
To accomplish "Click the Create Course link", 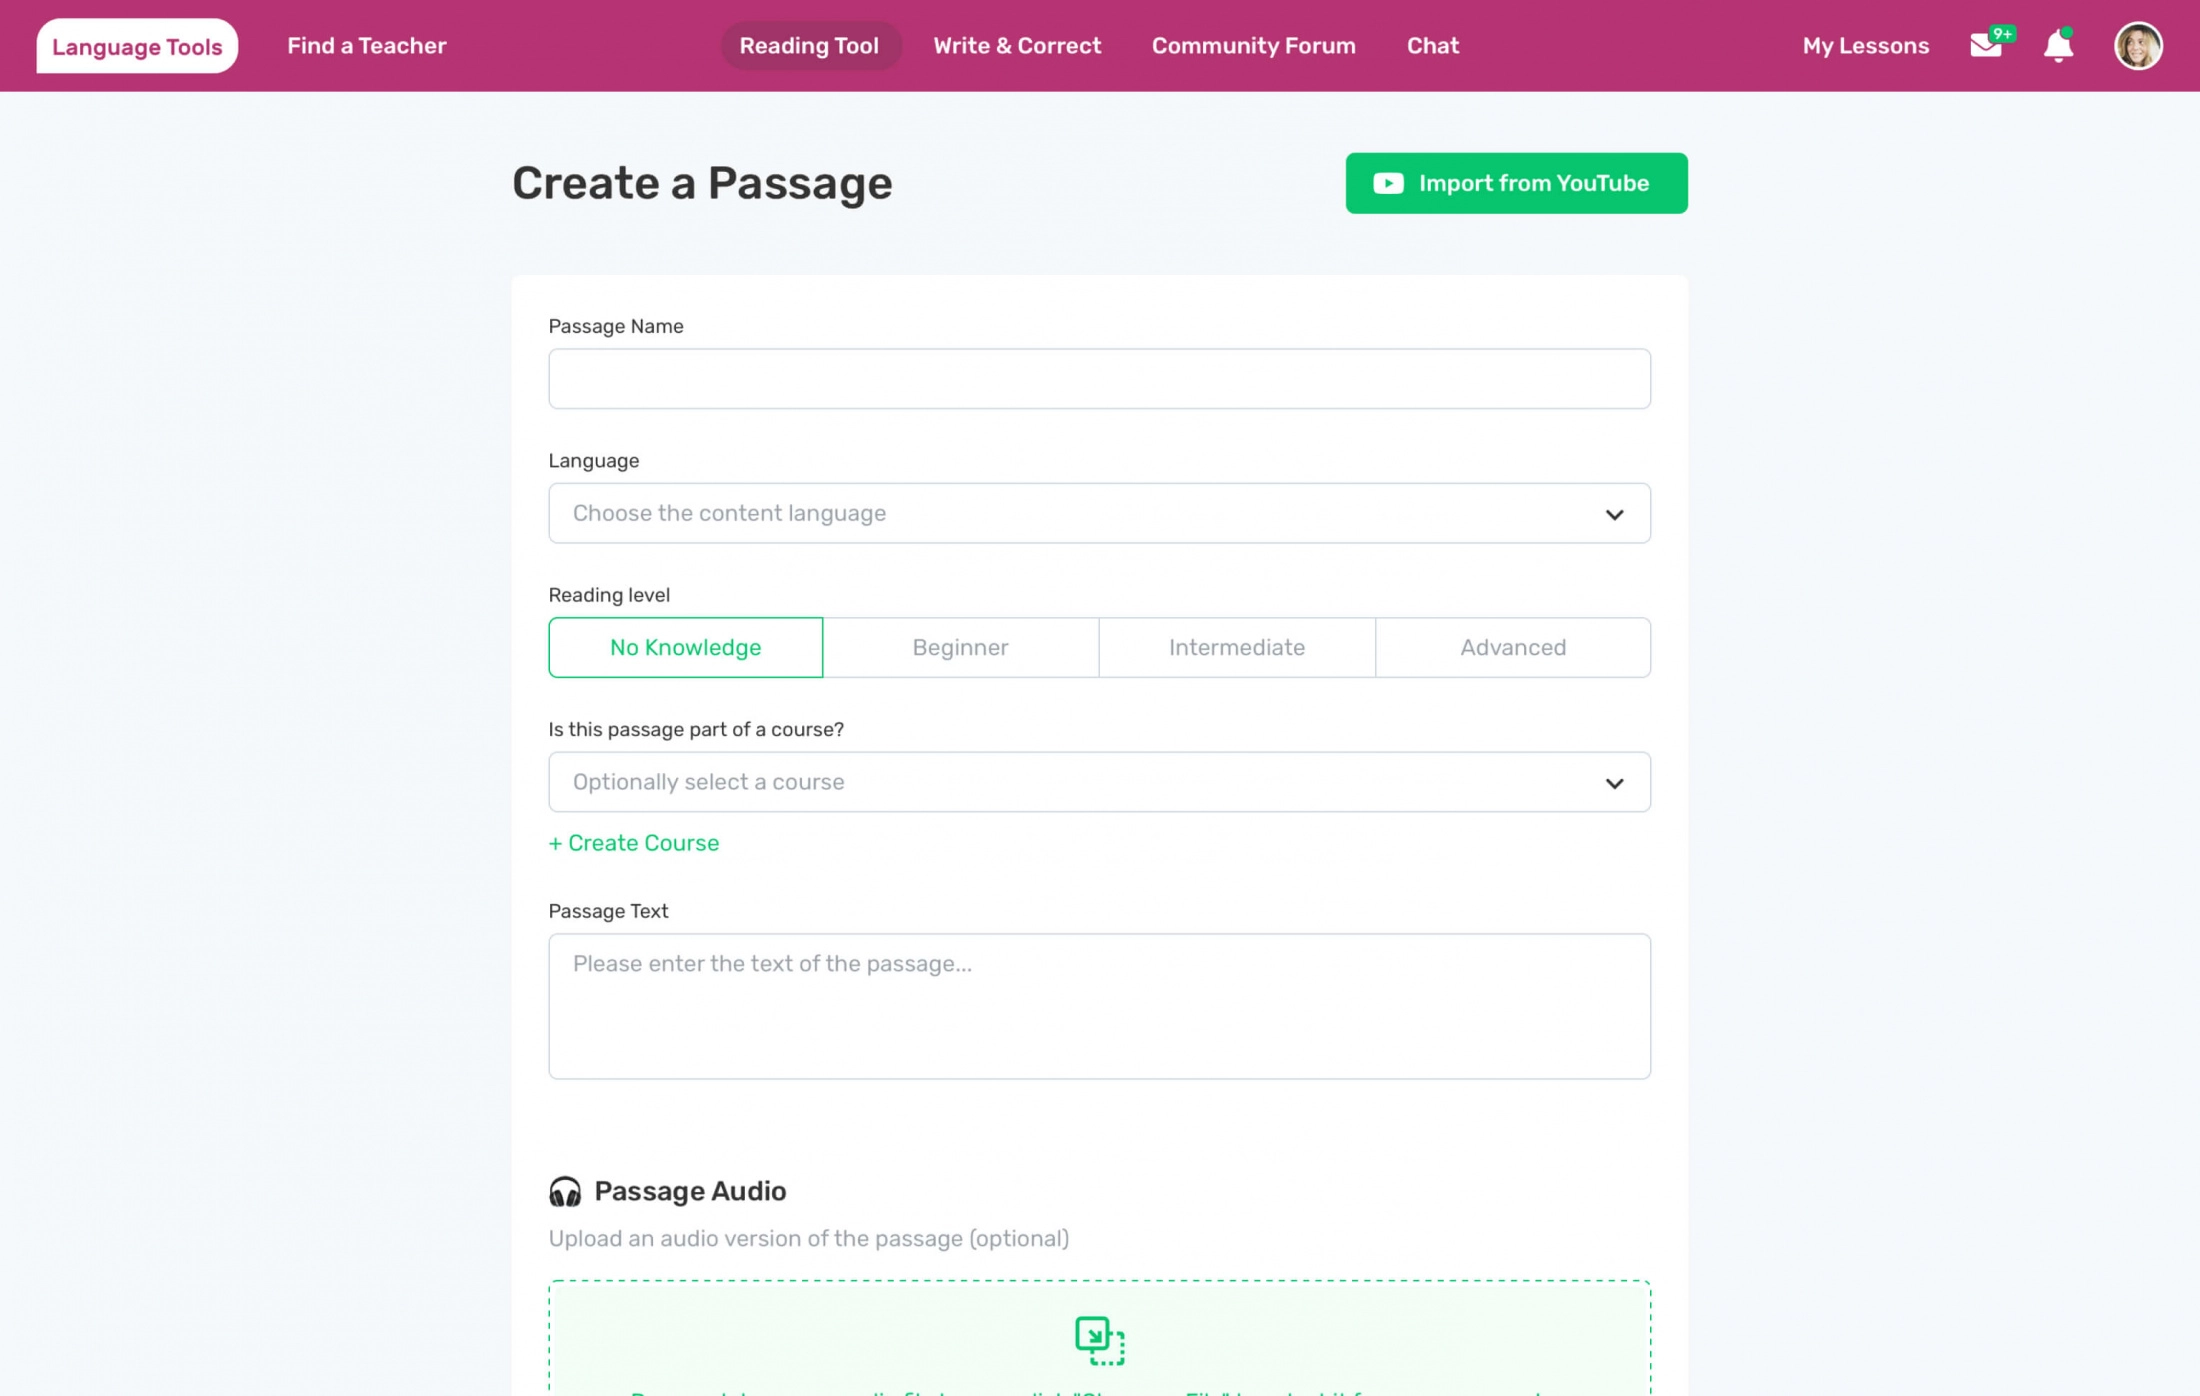I will click(x=633, y=843).
